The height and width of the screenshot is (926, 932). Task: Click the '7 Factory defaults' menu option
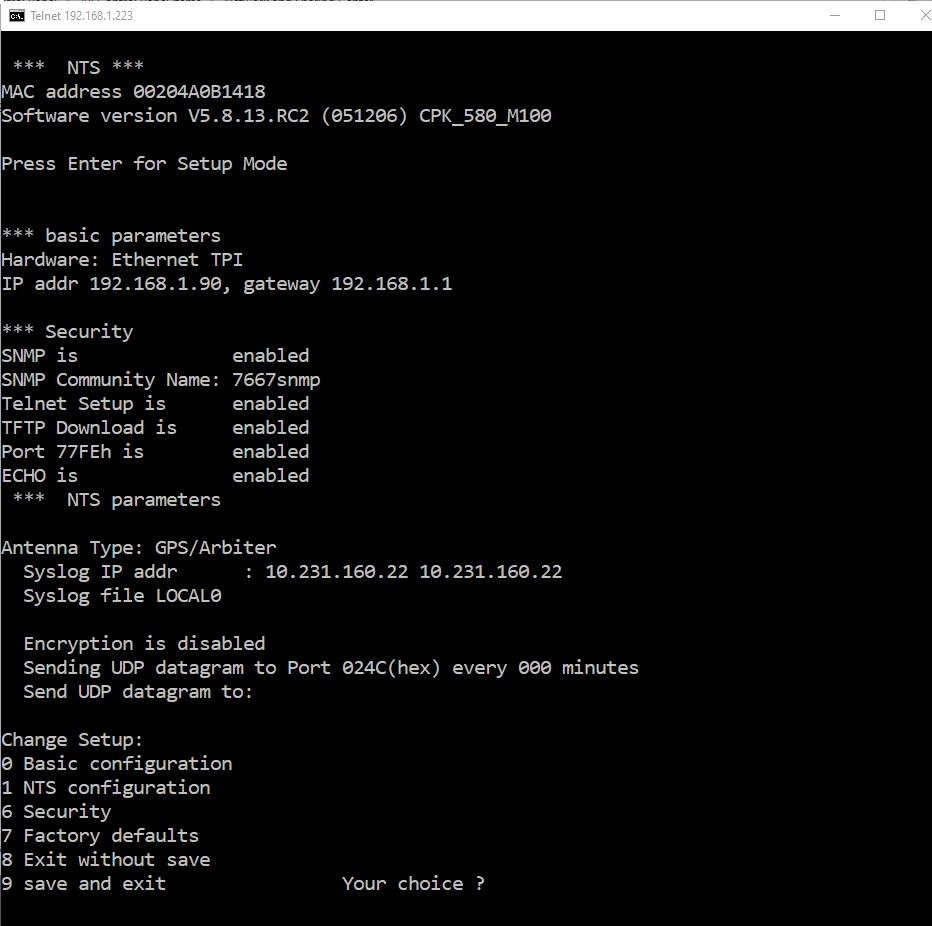100,836
